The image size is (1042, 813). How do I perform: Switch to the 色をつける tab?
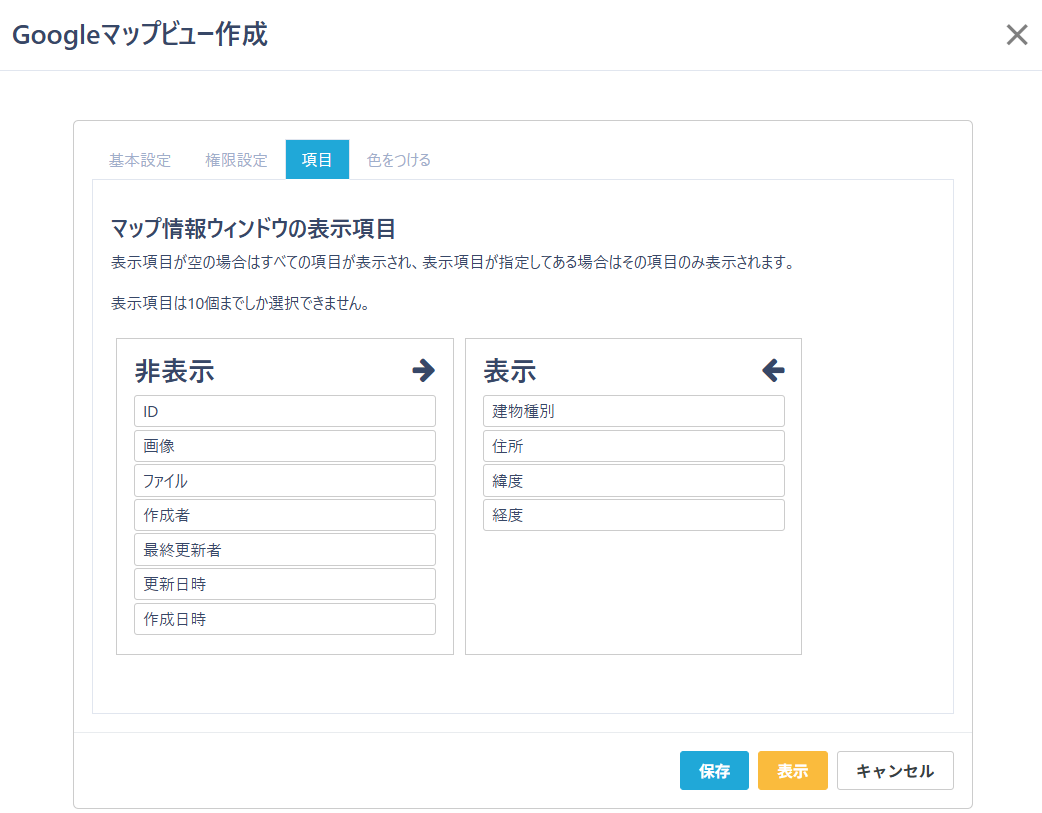pos(397,159)
